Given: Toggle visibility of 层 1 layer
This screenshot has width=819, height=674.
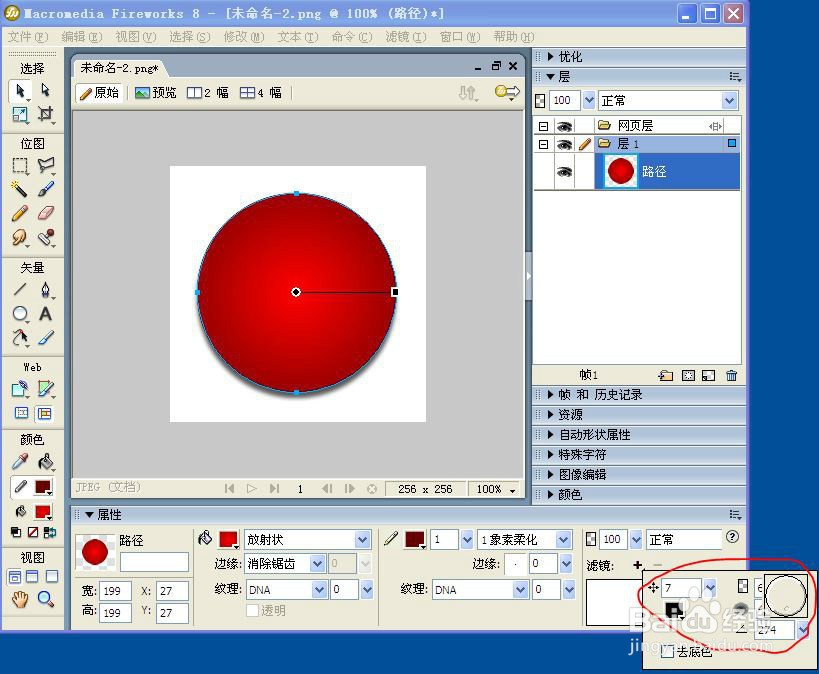Looking at the screenshot, I should (x=564, y=144).
